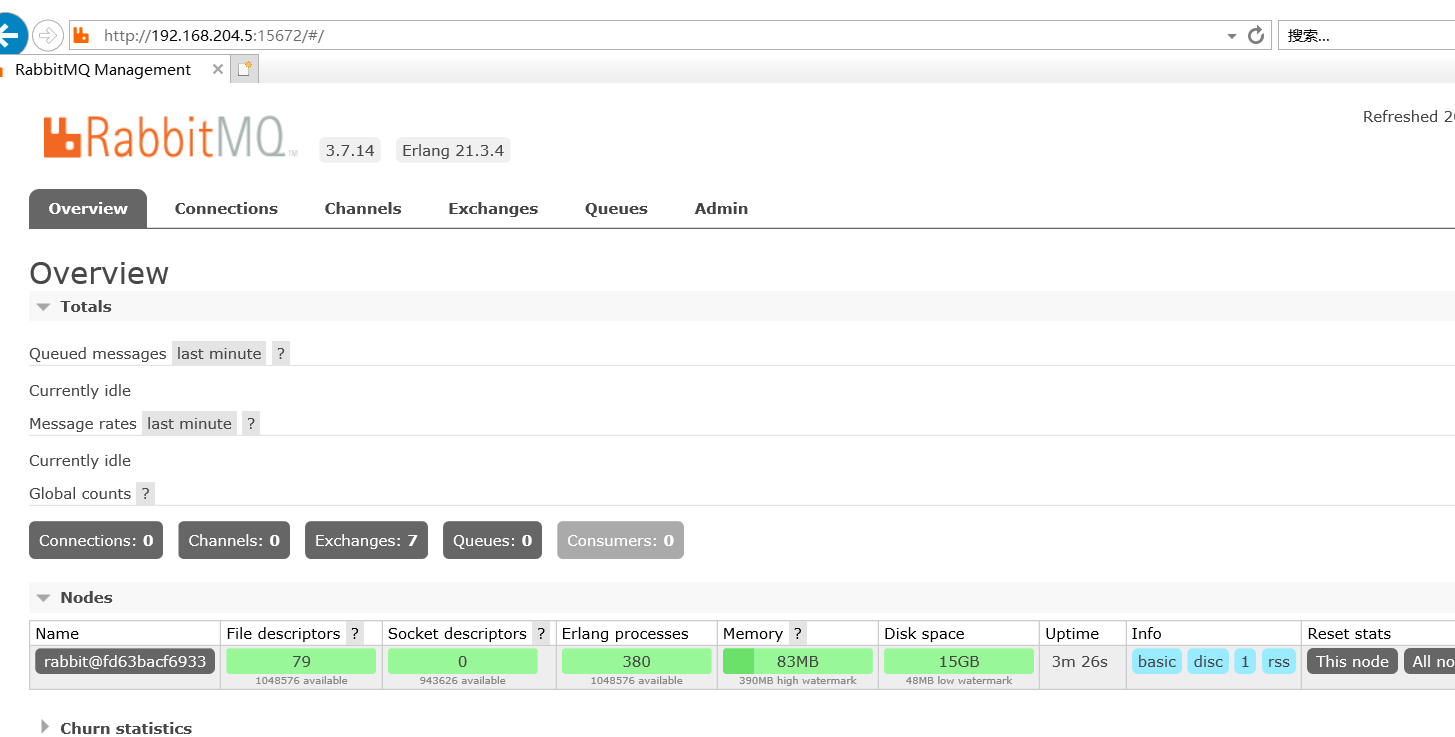1455x737 pixels.
Task: Click the info tag labeled 1
Action: 1245,661
